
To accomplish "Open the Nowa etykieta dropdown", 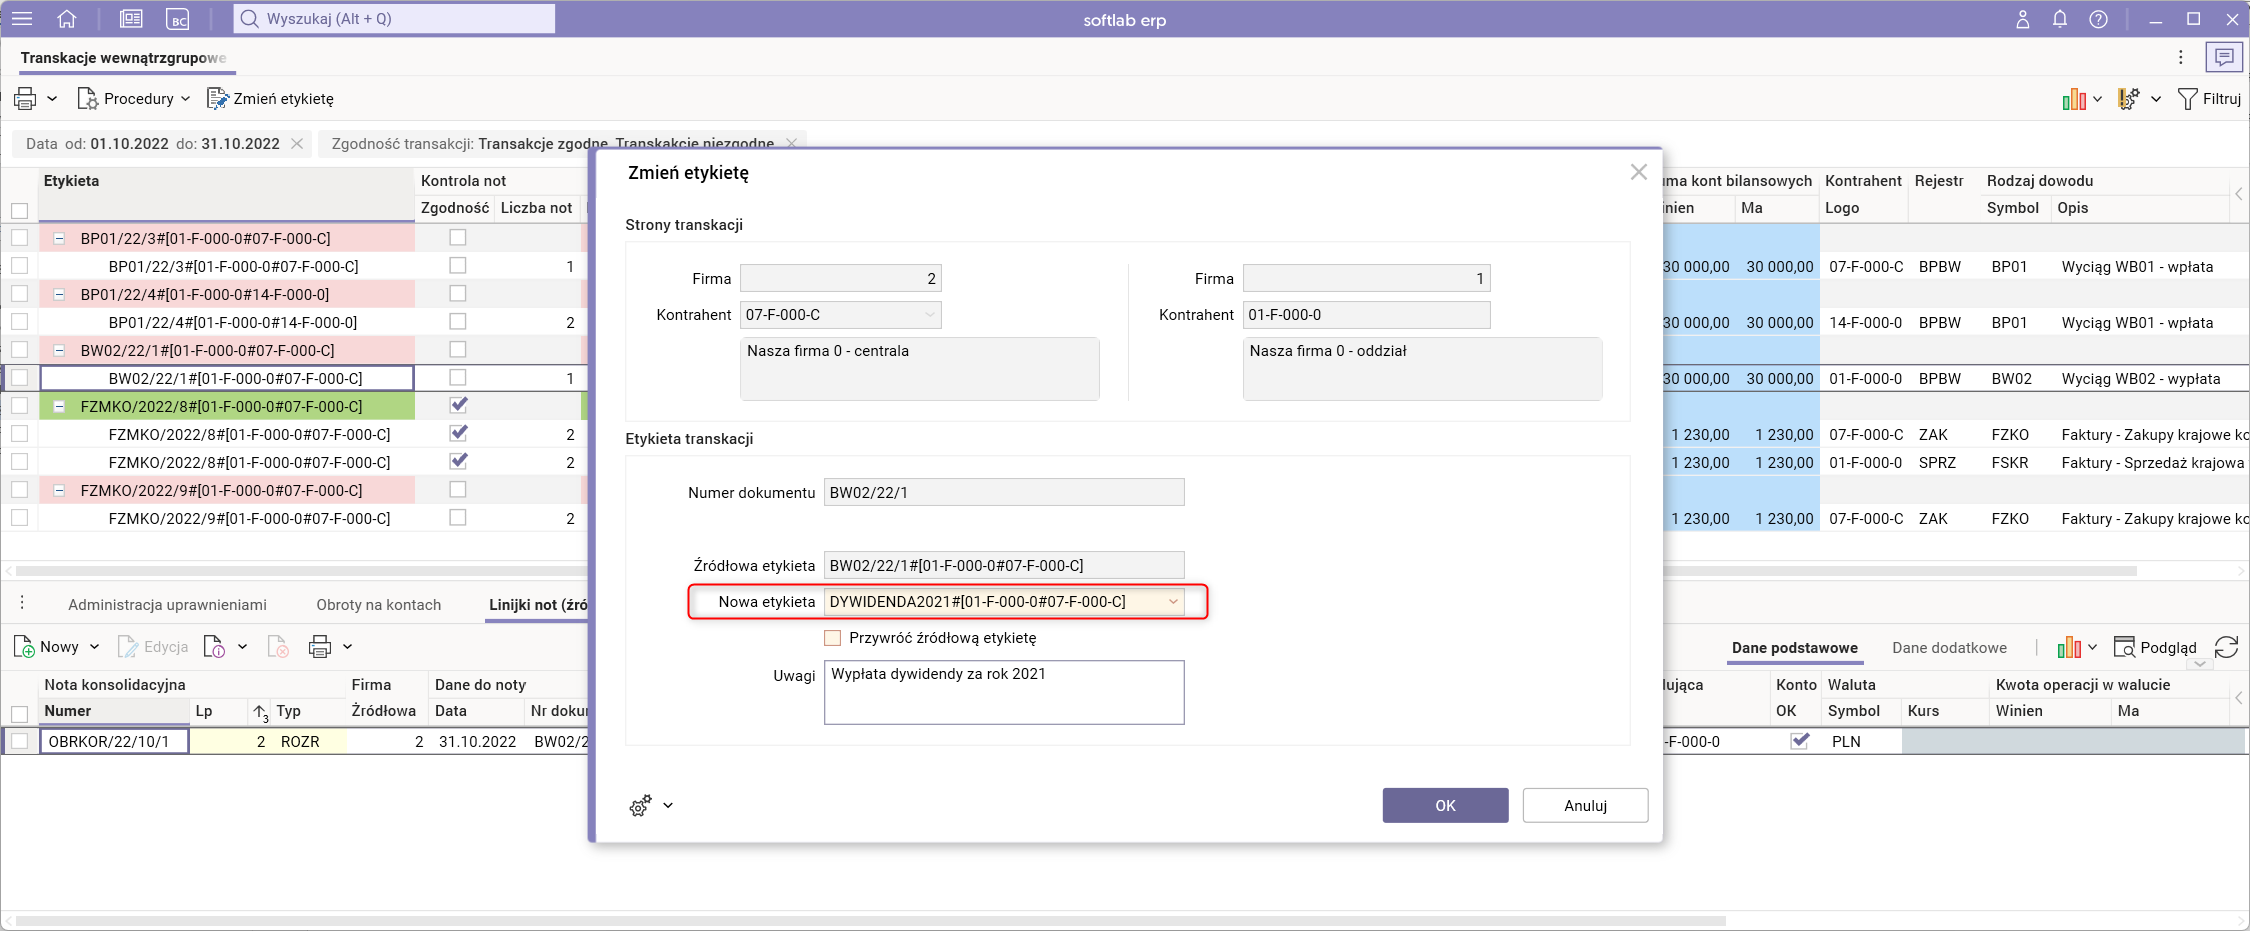I will [1173, 602].
